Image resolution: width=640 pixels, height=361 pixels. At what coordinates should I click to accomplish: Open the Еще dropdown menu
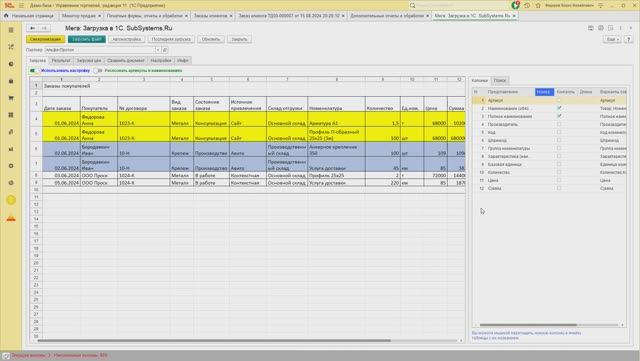click(612, 39)
